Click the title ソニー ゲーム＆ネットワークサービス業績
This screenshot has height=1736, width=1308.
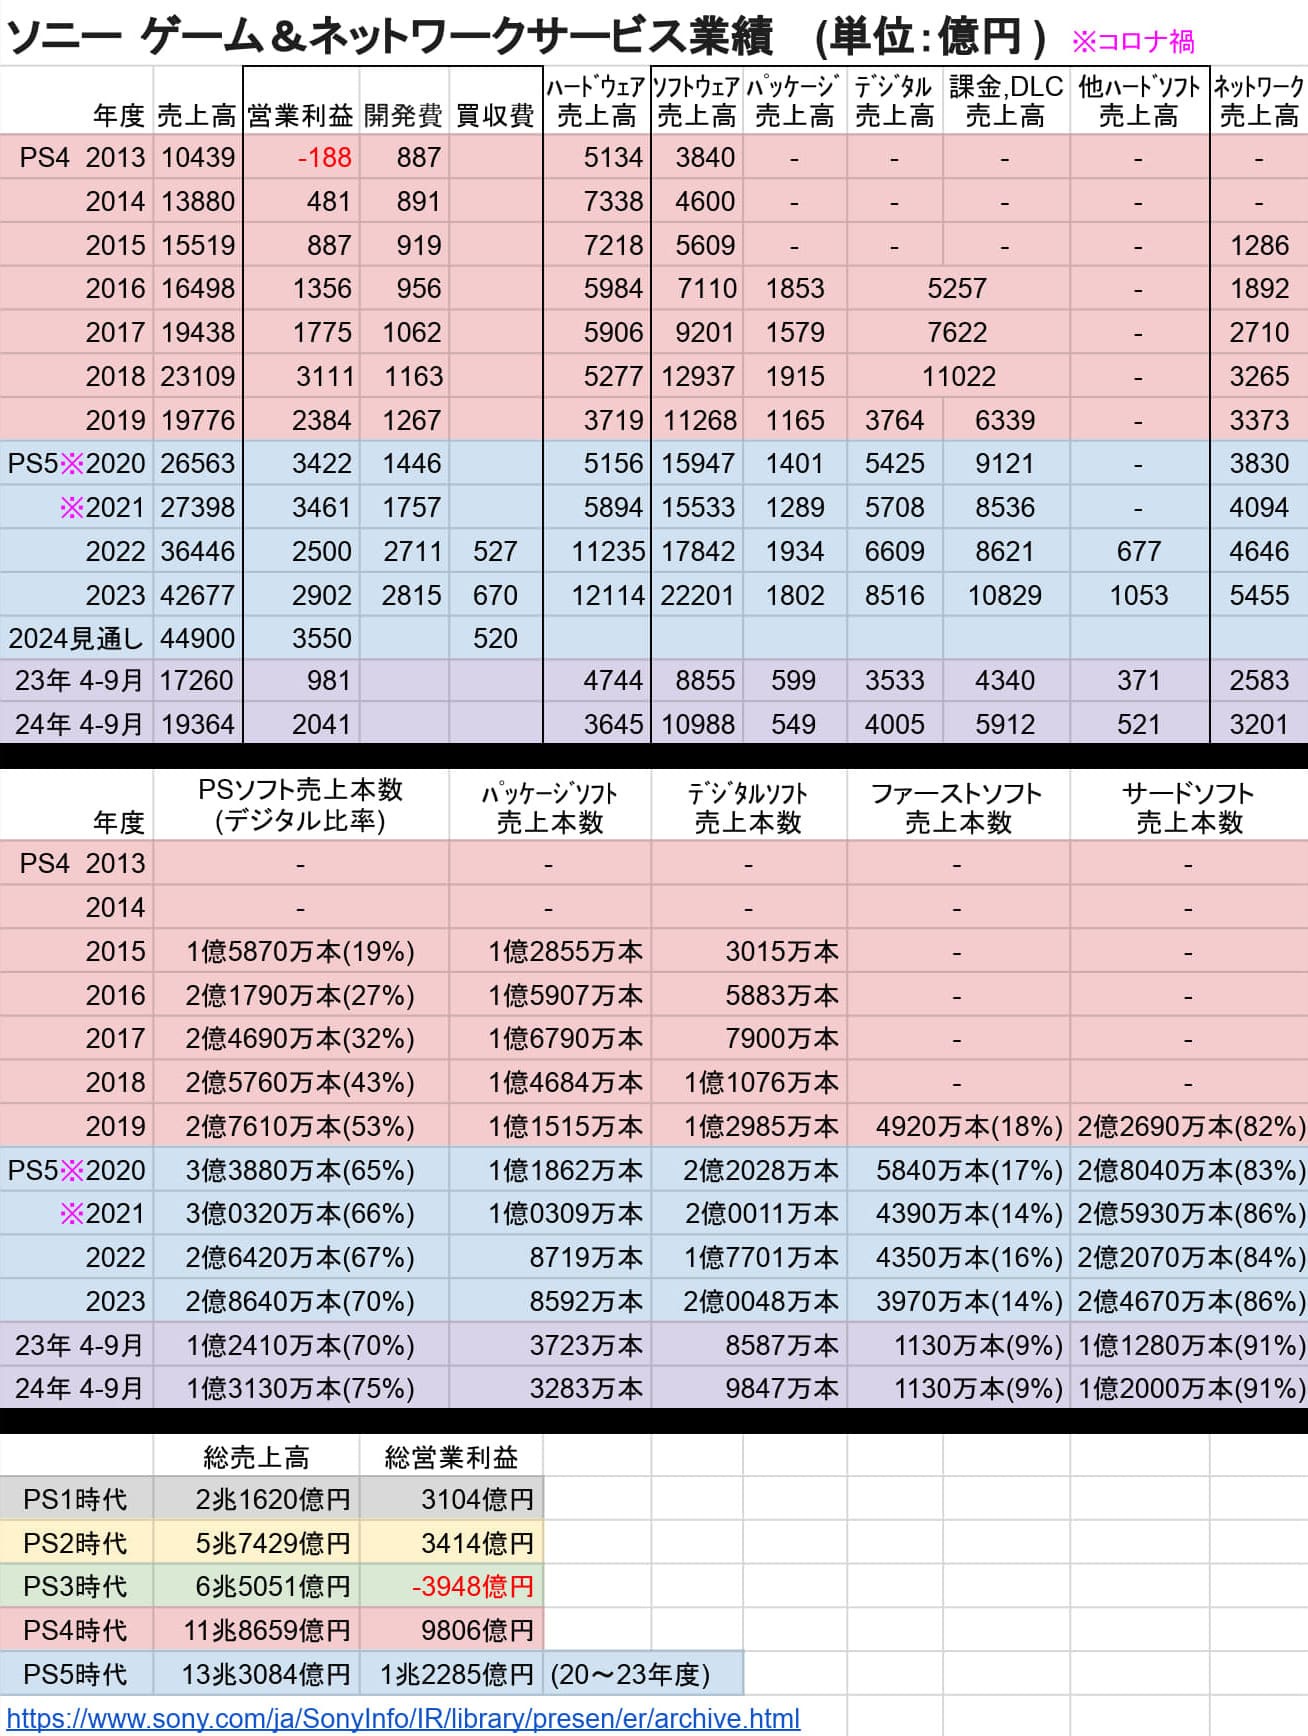pyautogui.click(x=389, y=37)
